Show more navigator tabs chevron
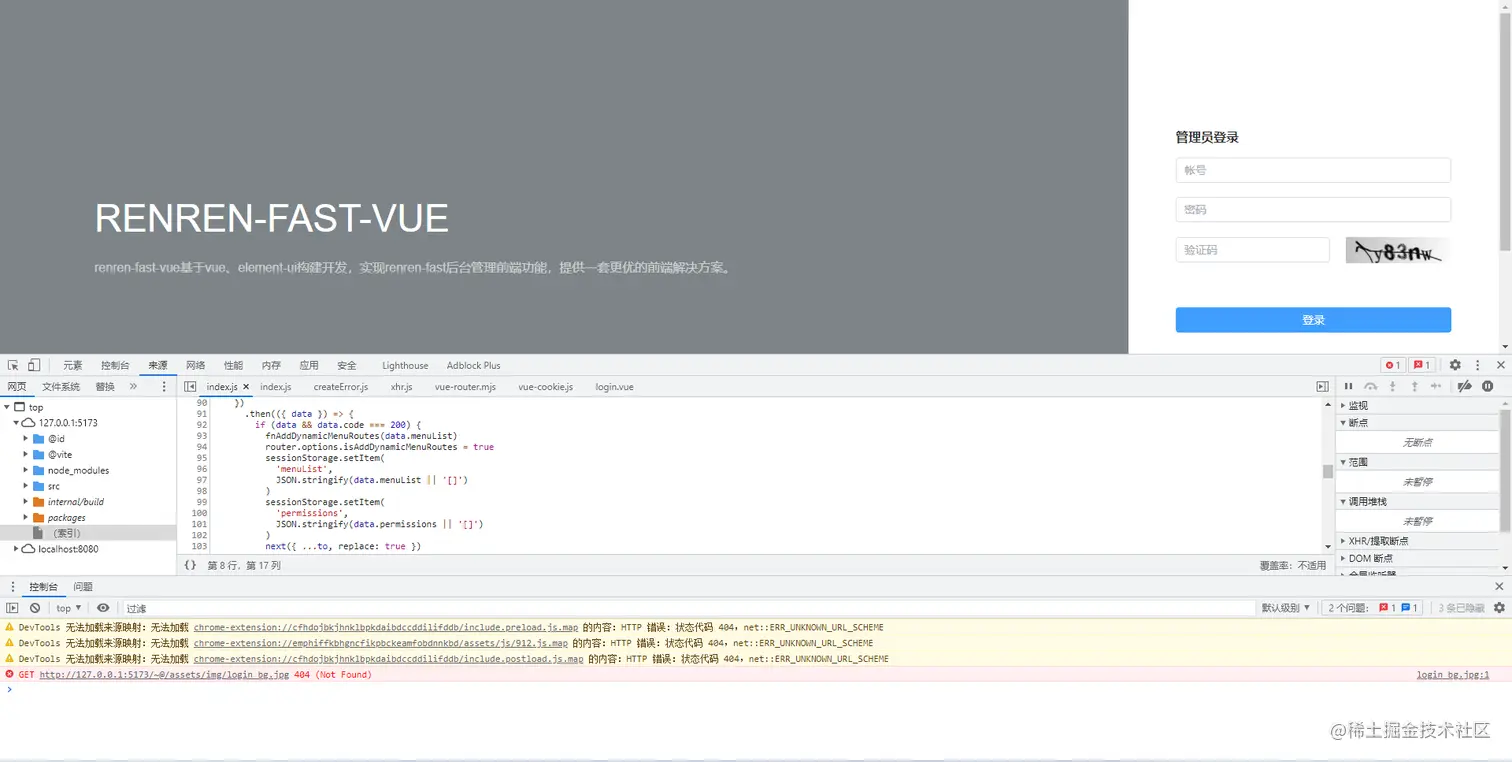The width and height of the screenshot is (1512, 762). tap(133, 386)
